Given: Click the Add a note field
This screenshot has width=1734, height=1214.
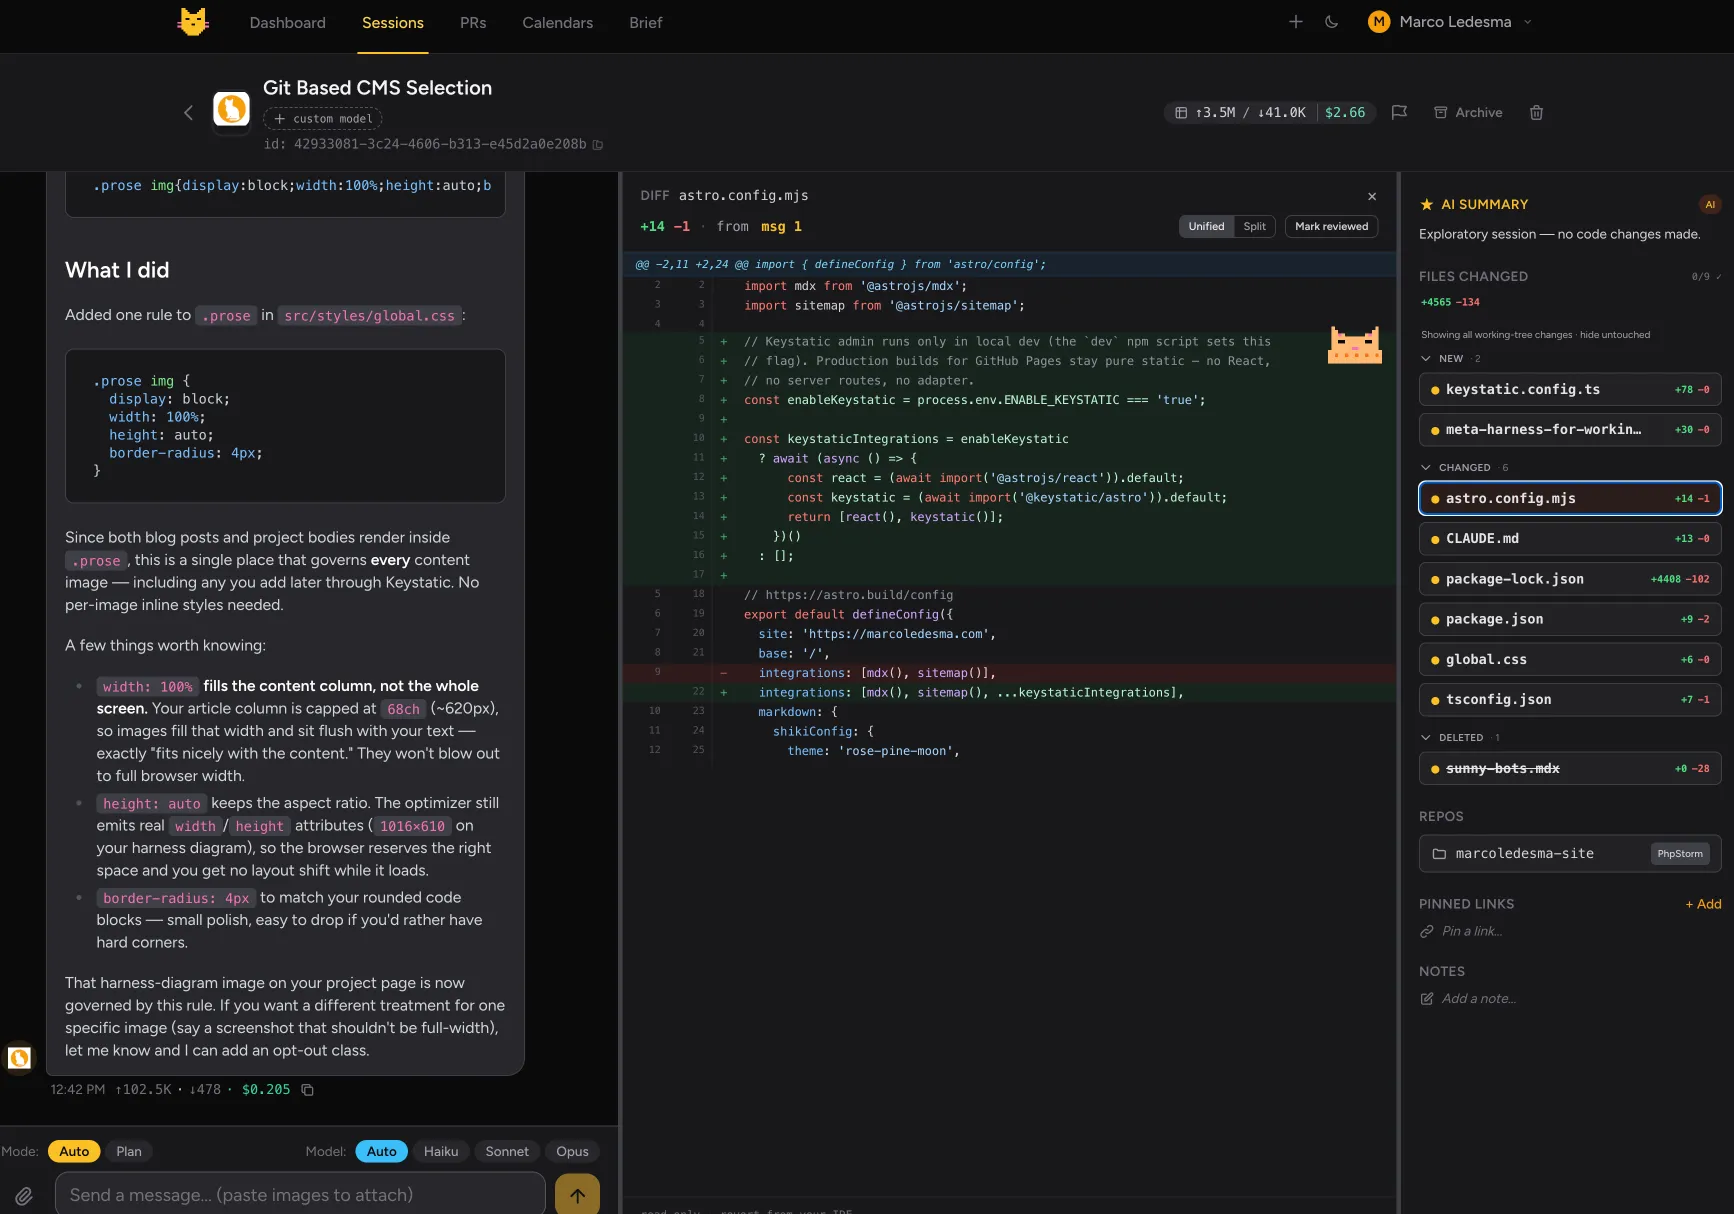Looking at the screenshot, I should click(1478, 999).
